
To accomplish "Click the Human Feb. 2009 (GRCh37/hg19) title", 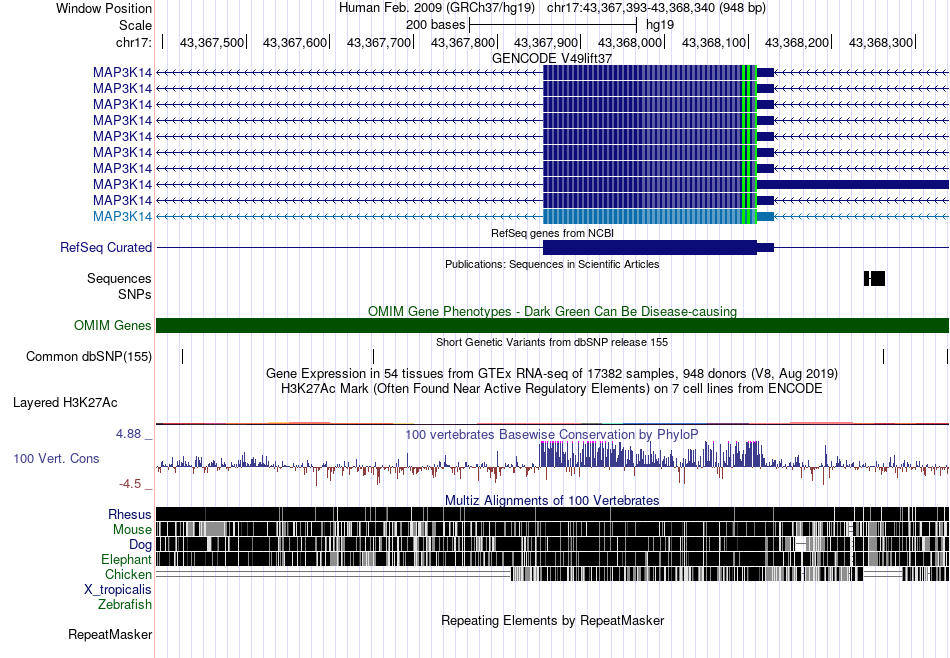I will click(436, 8).
